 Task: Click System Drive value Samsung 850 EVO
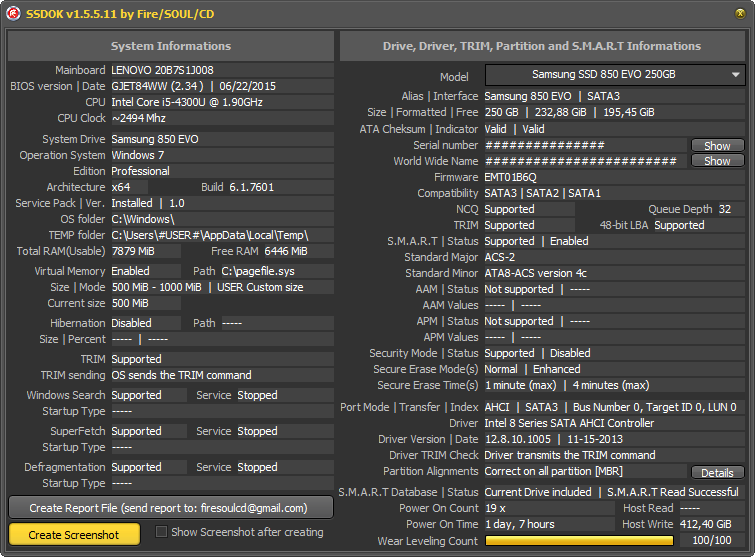click(x=155, y=139)
